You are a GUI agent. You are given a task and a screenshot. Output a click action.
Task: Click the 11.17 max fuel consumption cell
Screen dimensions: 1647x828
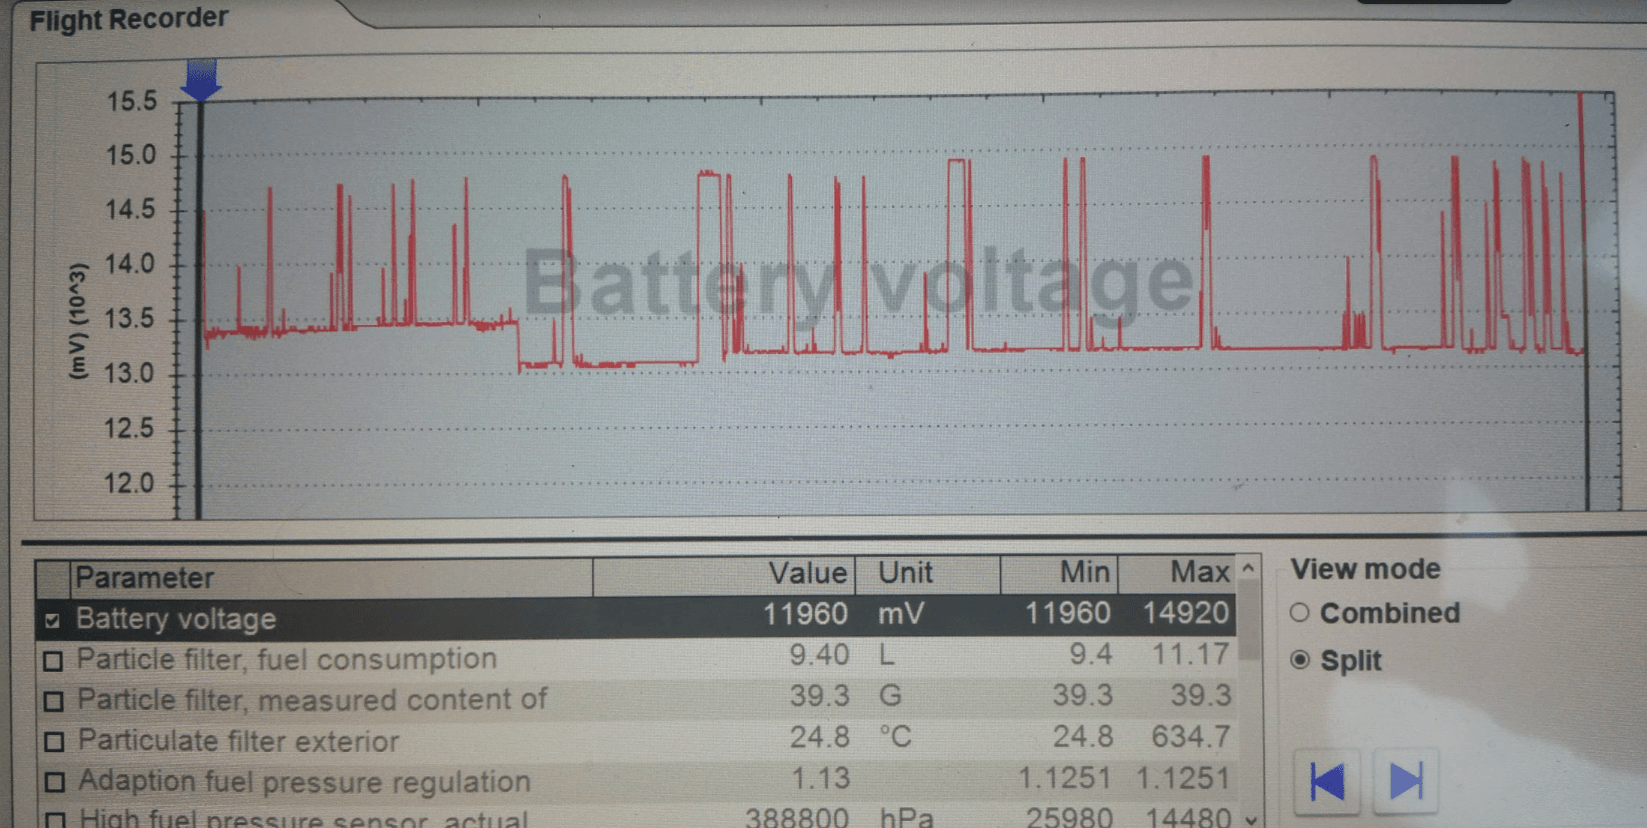point(1190,654)
